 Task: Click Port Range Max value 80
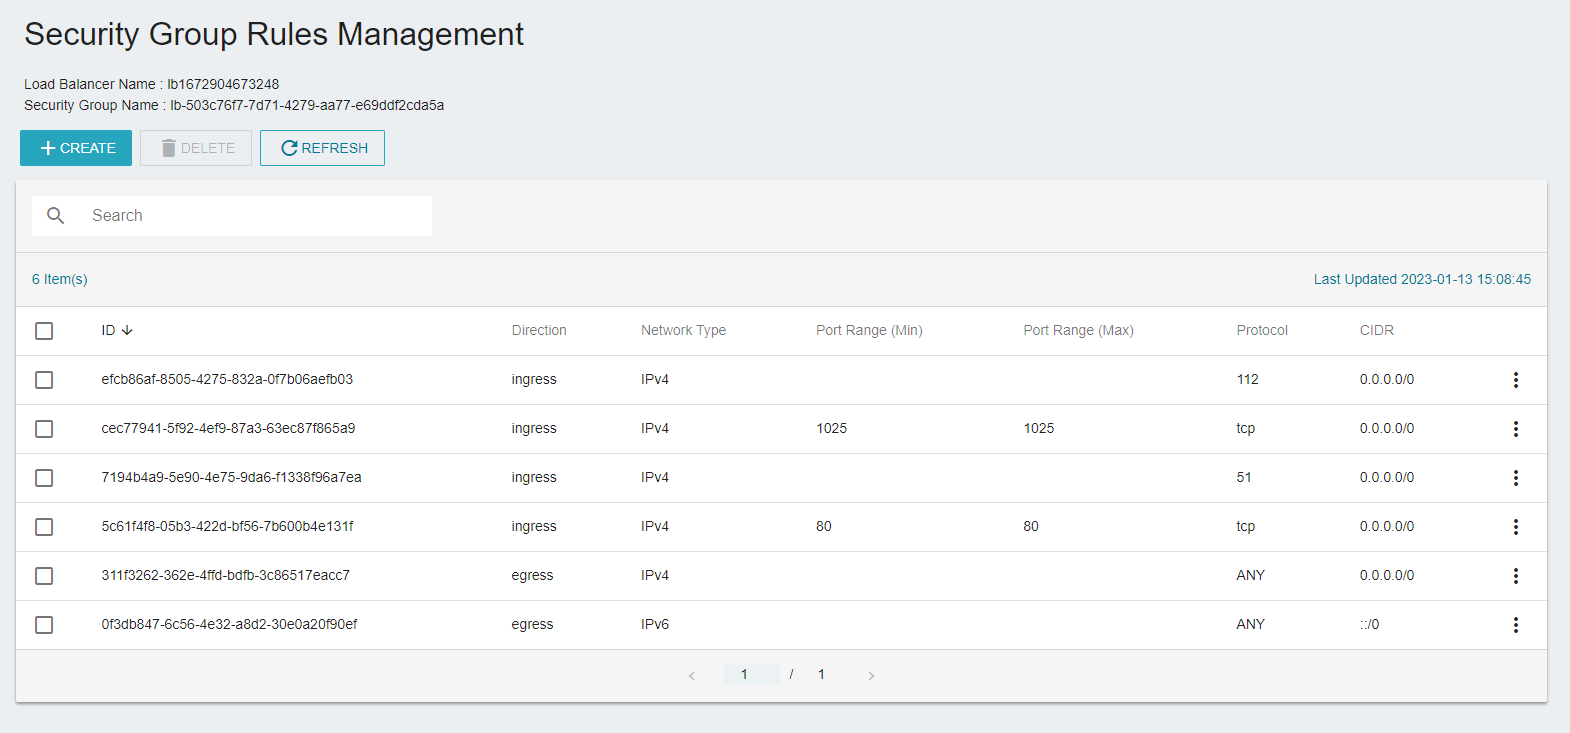1031,527
